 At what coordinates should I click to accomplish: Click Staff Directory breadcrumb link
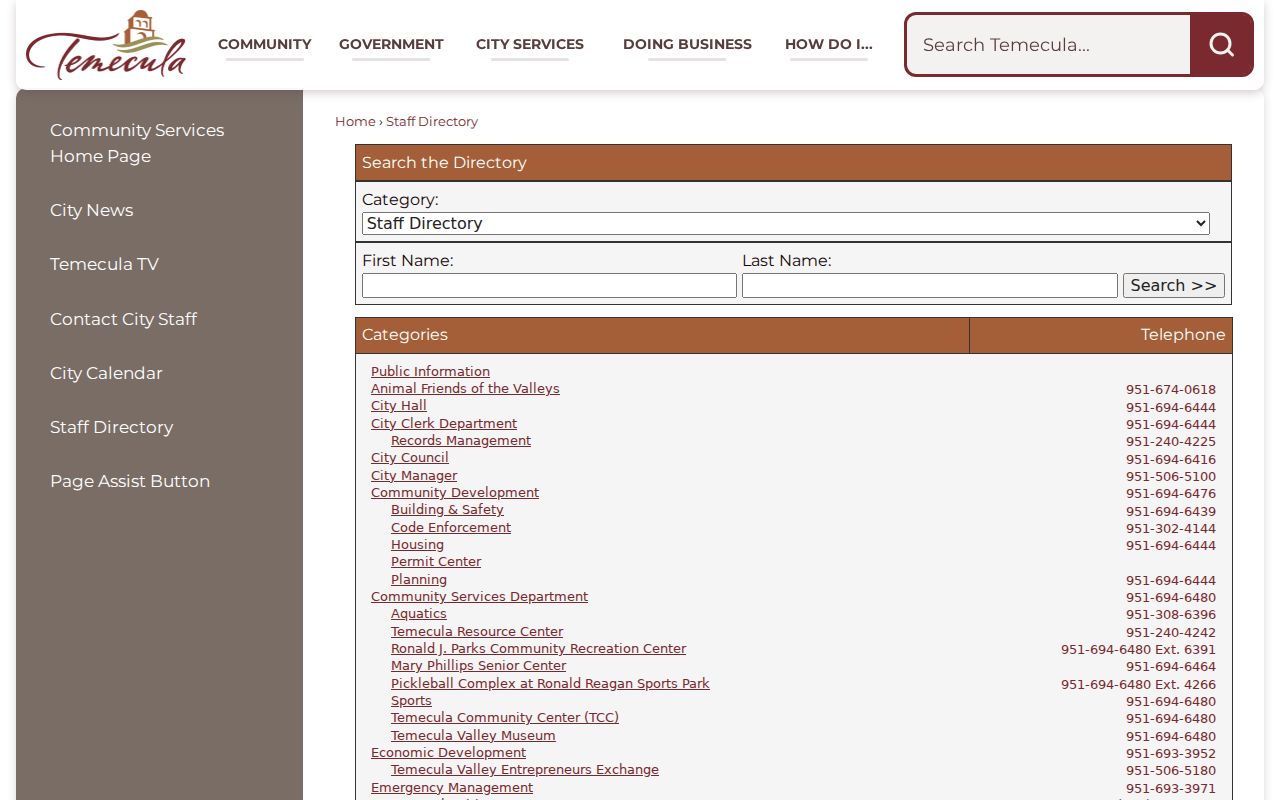(432, 121)
